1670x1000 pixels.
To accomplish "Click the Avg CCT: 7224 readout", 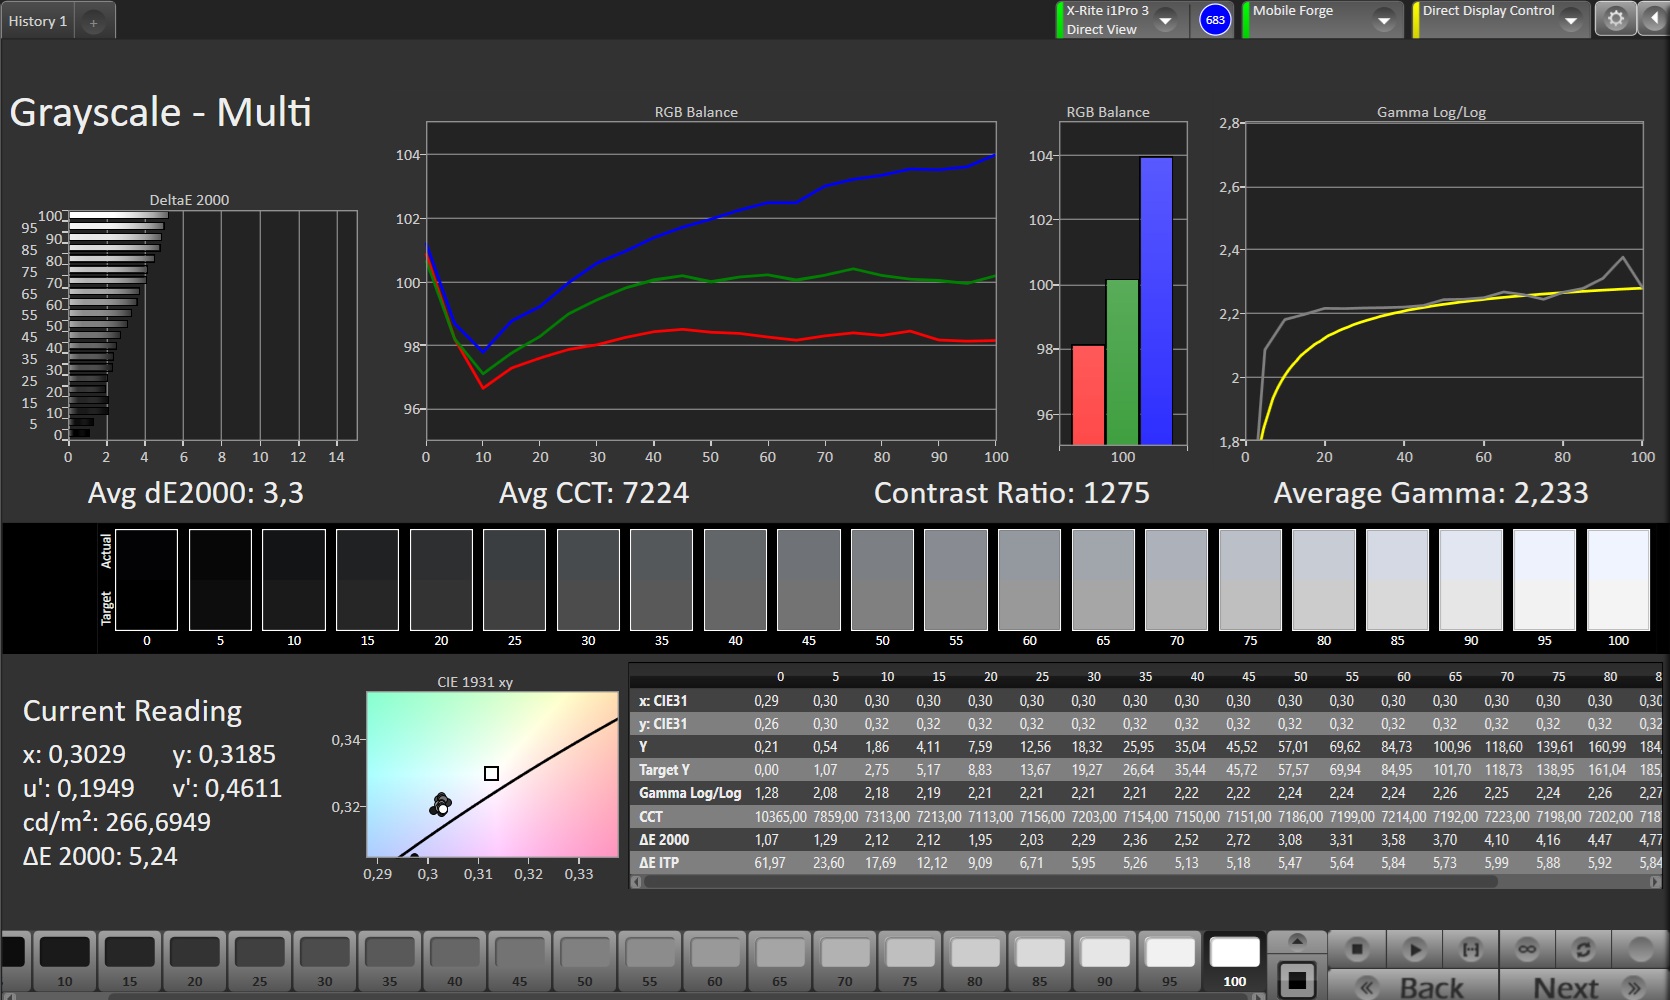I will pos(594,493).
